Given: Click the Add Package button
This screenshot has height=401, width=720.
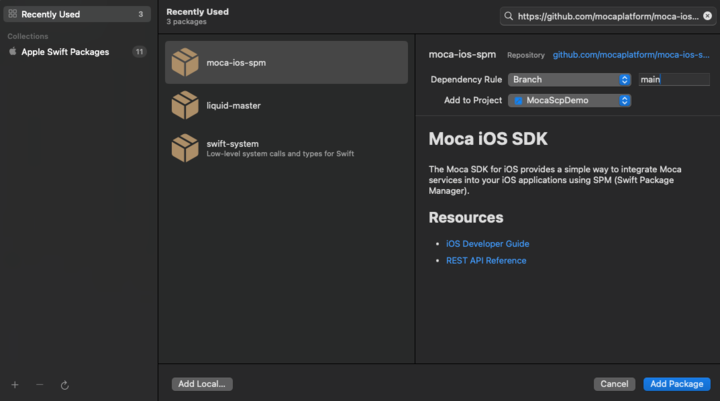Looking at the screenshot, I should coord(677,384).
